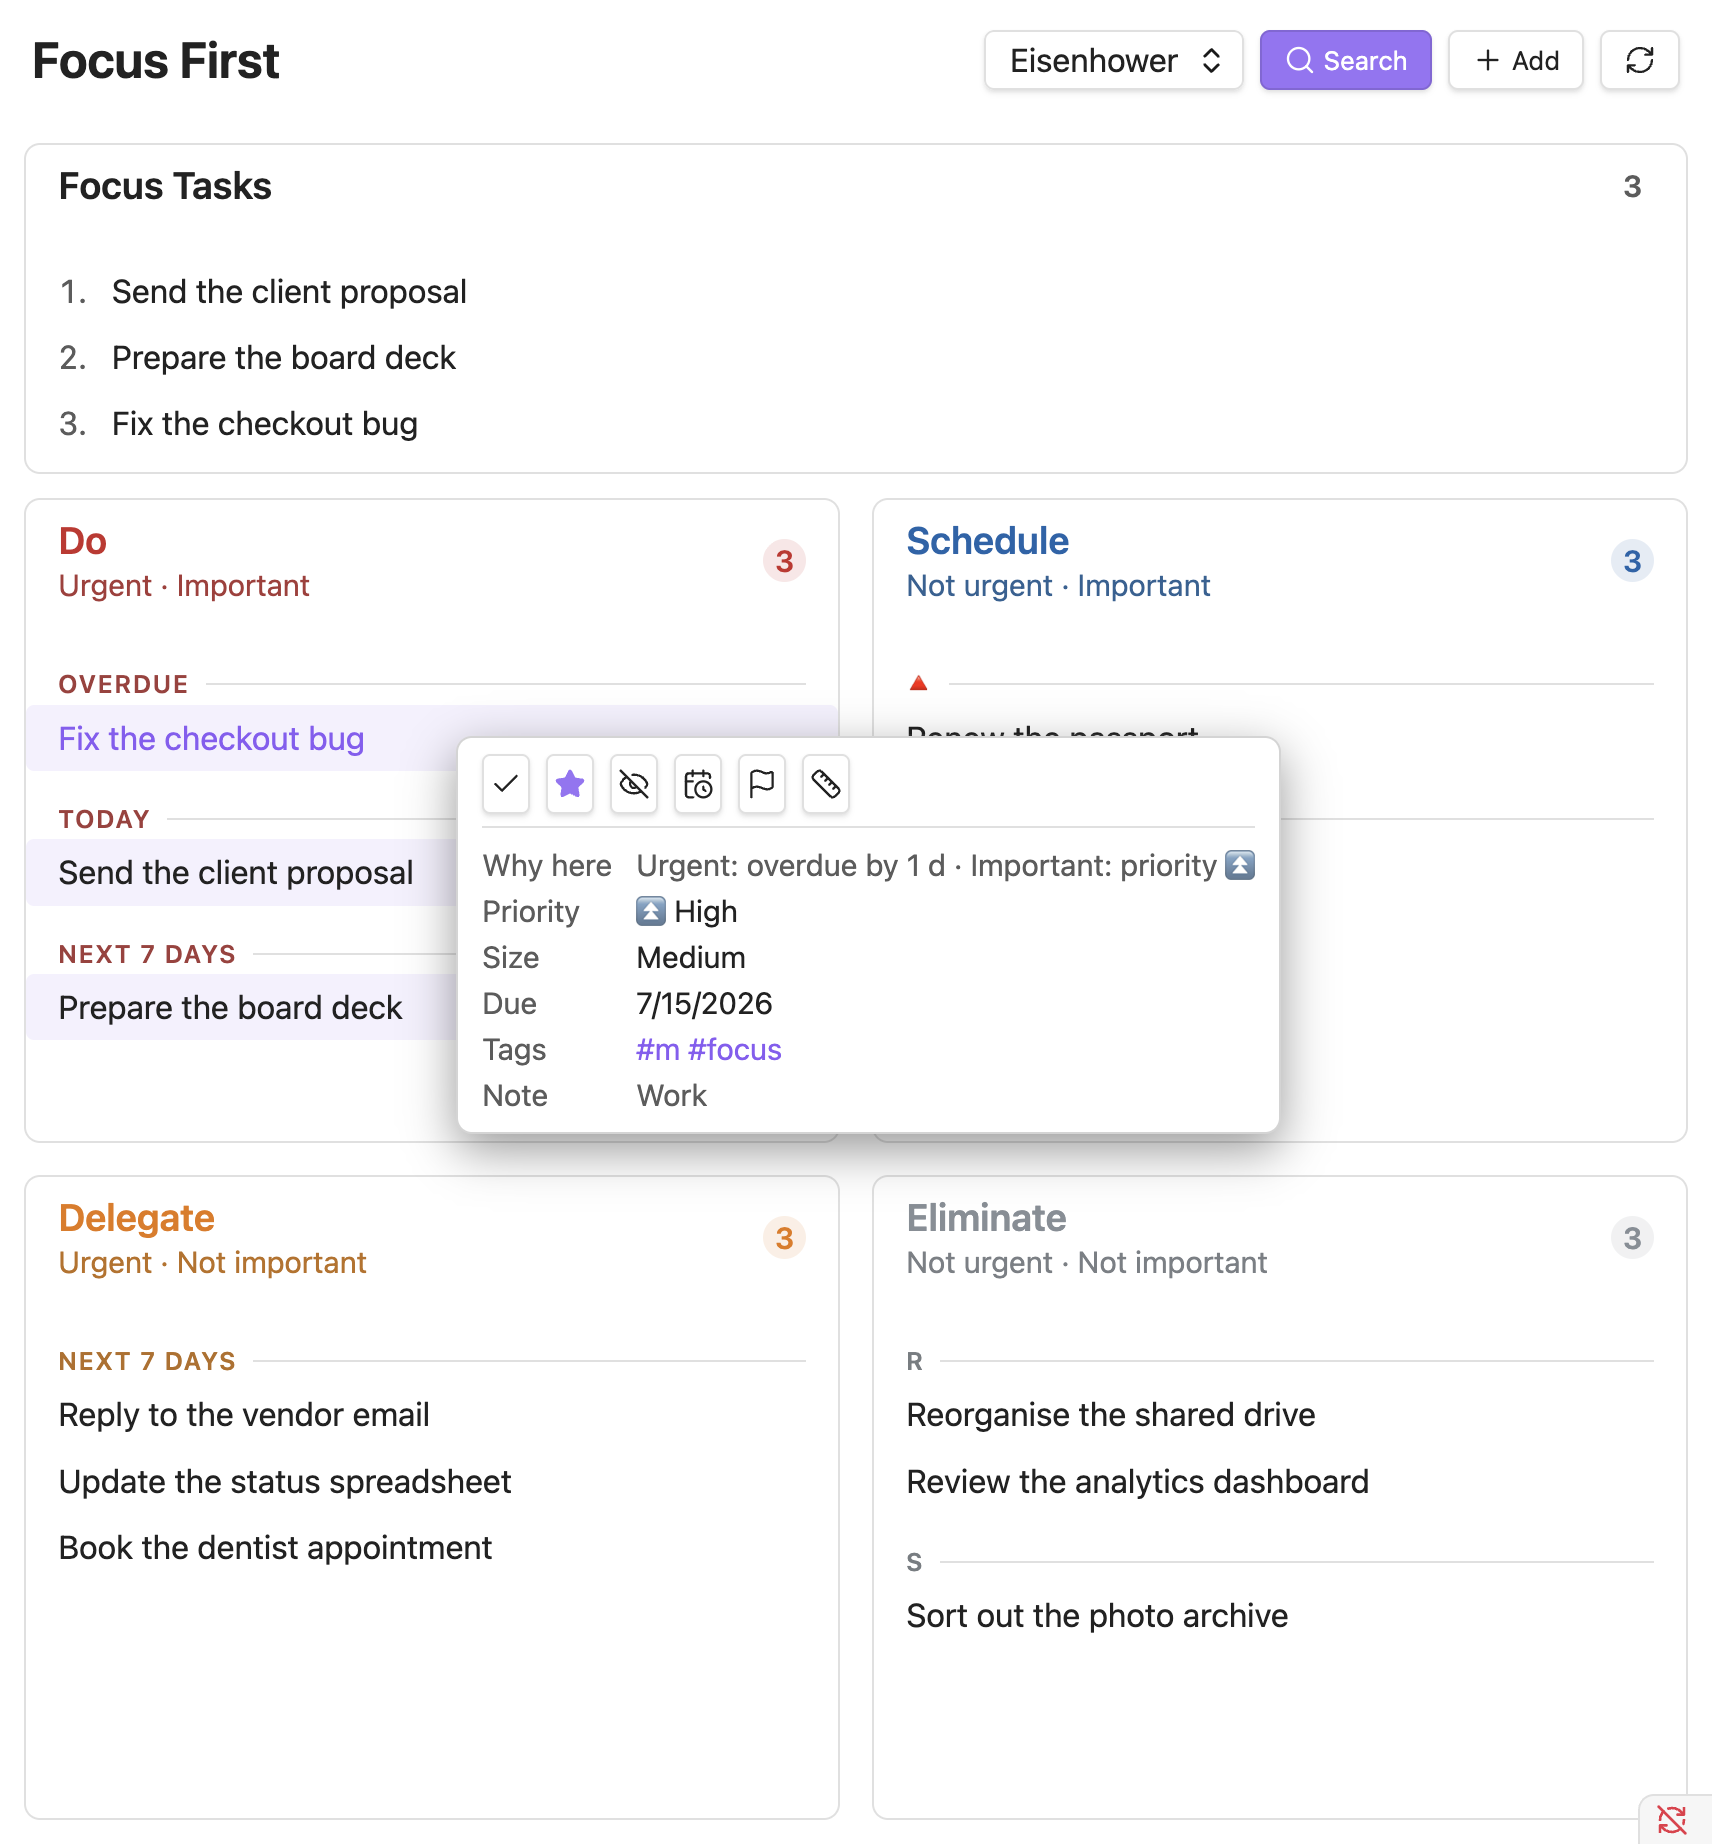1712x1844 pixels.
Task: Open Book the dentist appointment task
Action: pyautogui.click(x=275, y=1548)
